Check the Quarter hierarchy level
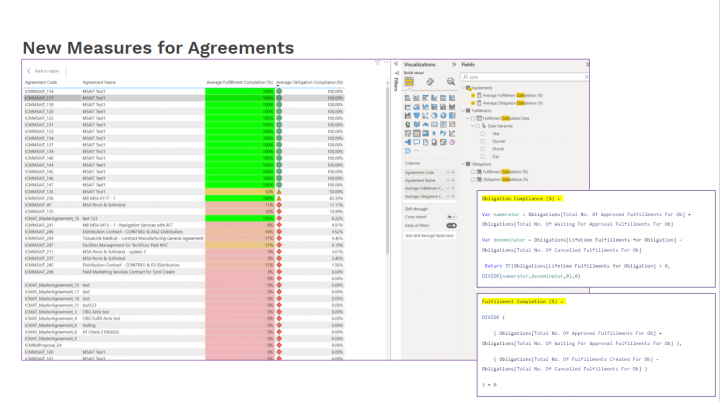This screenshot has height=401, width=720. 483,141
